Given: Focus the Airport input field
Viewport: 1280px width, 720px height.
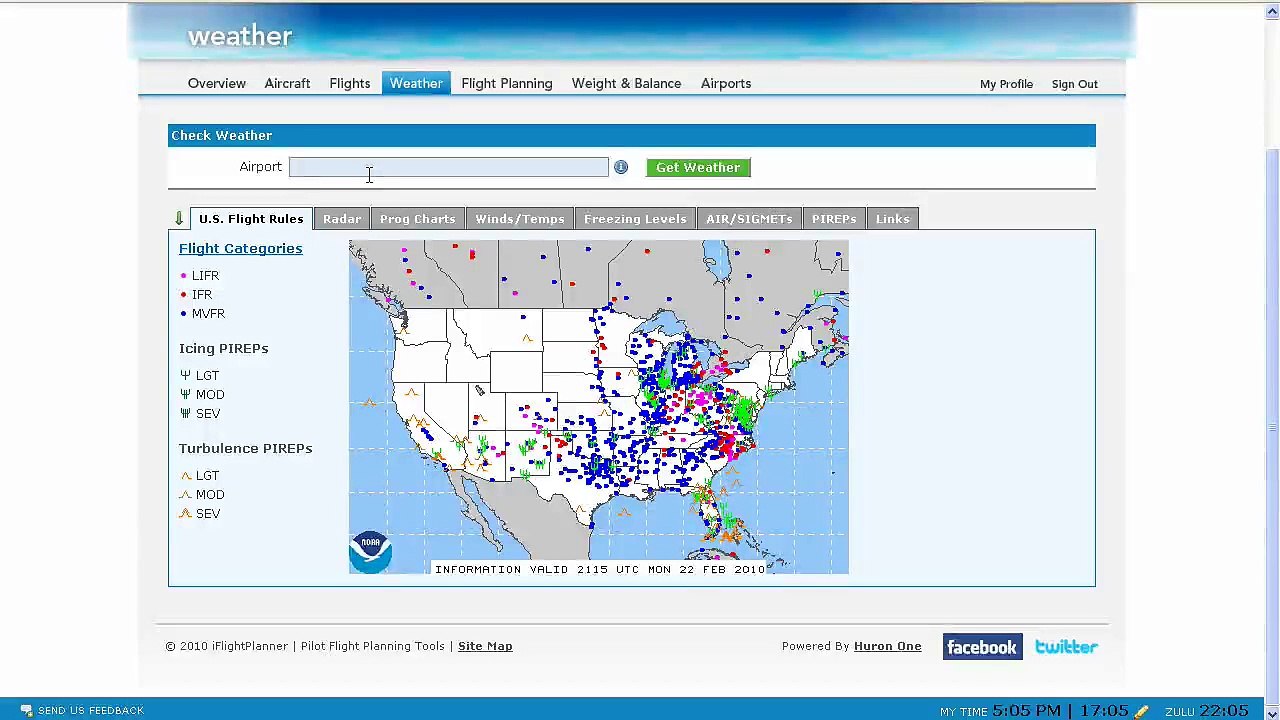Looking at the screenshot, I should pos(449,167).
